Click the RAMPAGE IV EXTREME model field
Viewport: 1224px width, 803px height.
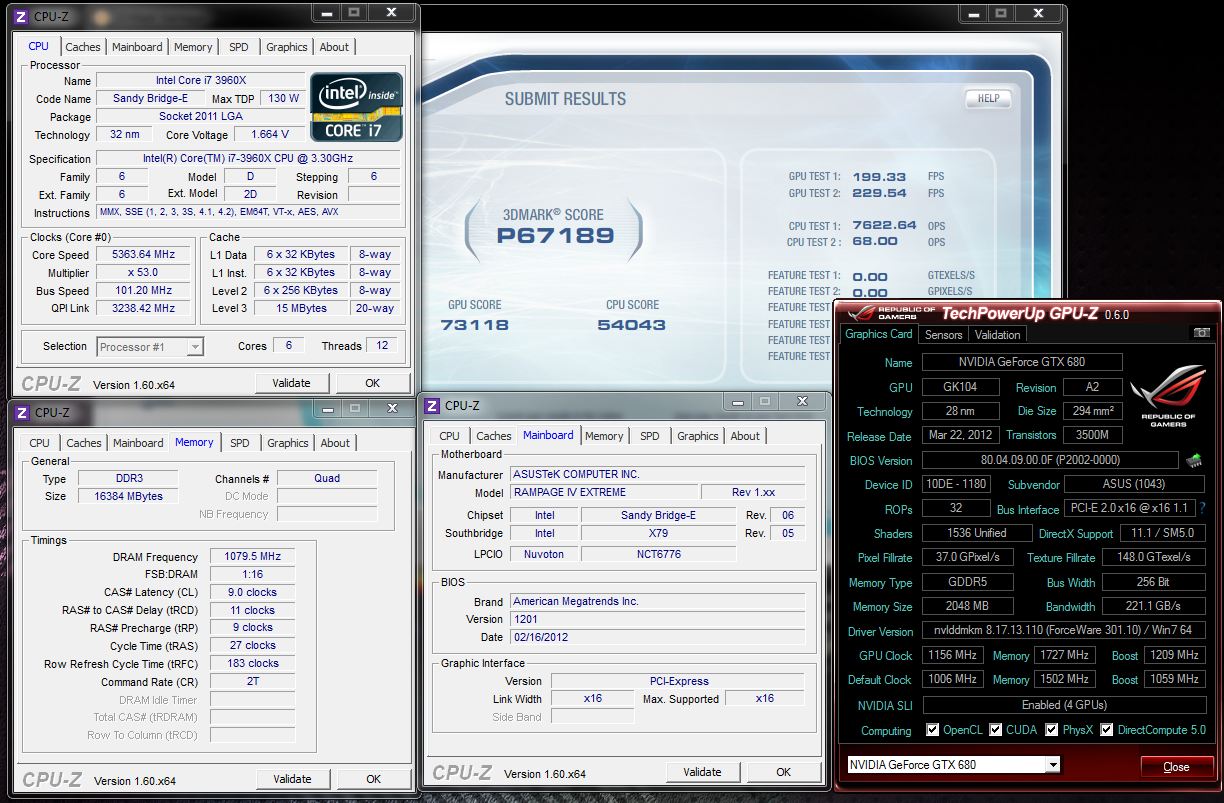pyautogui.click(x=602, y=493)
